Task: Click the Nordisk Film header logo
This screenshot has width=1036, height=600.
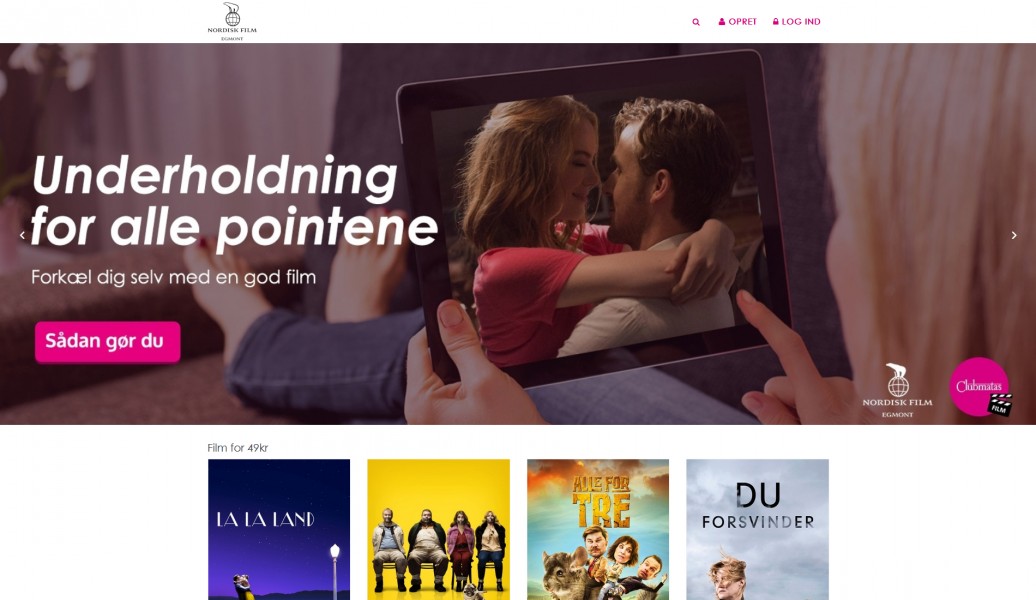Action: point(232,21)
